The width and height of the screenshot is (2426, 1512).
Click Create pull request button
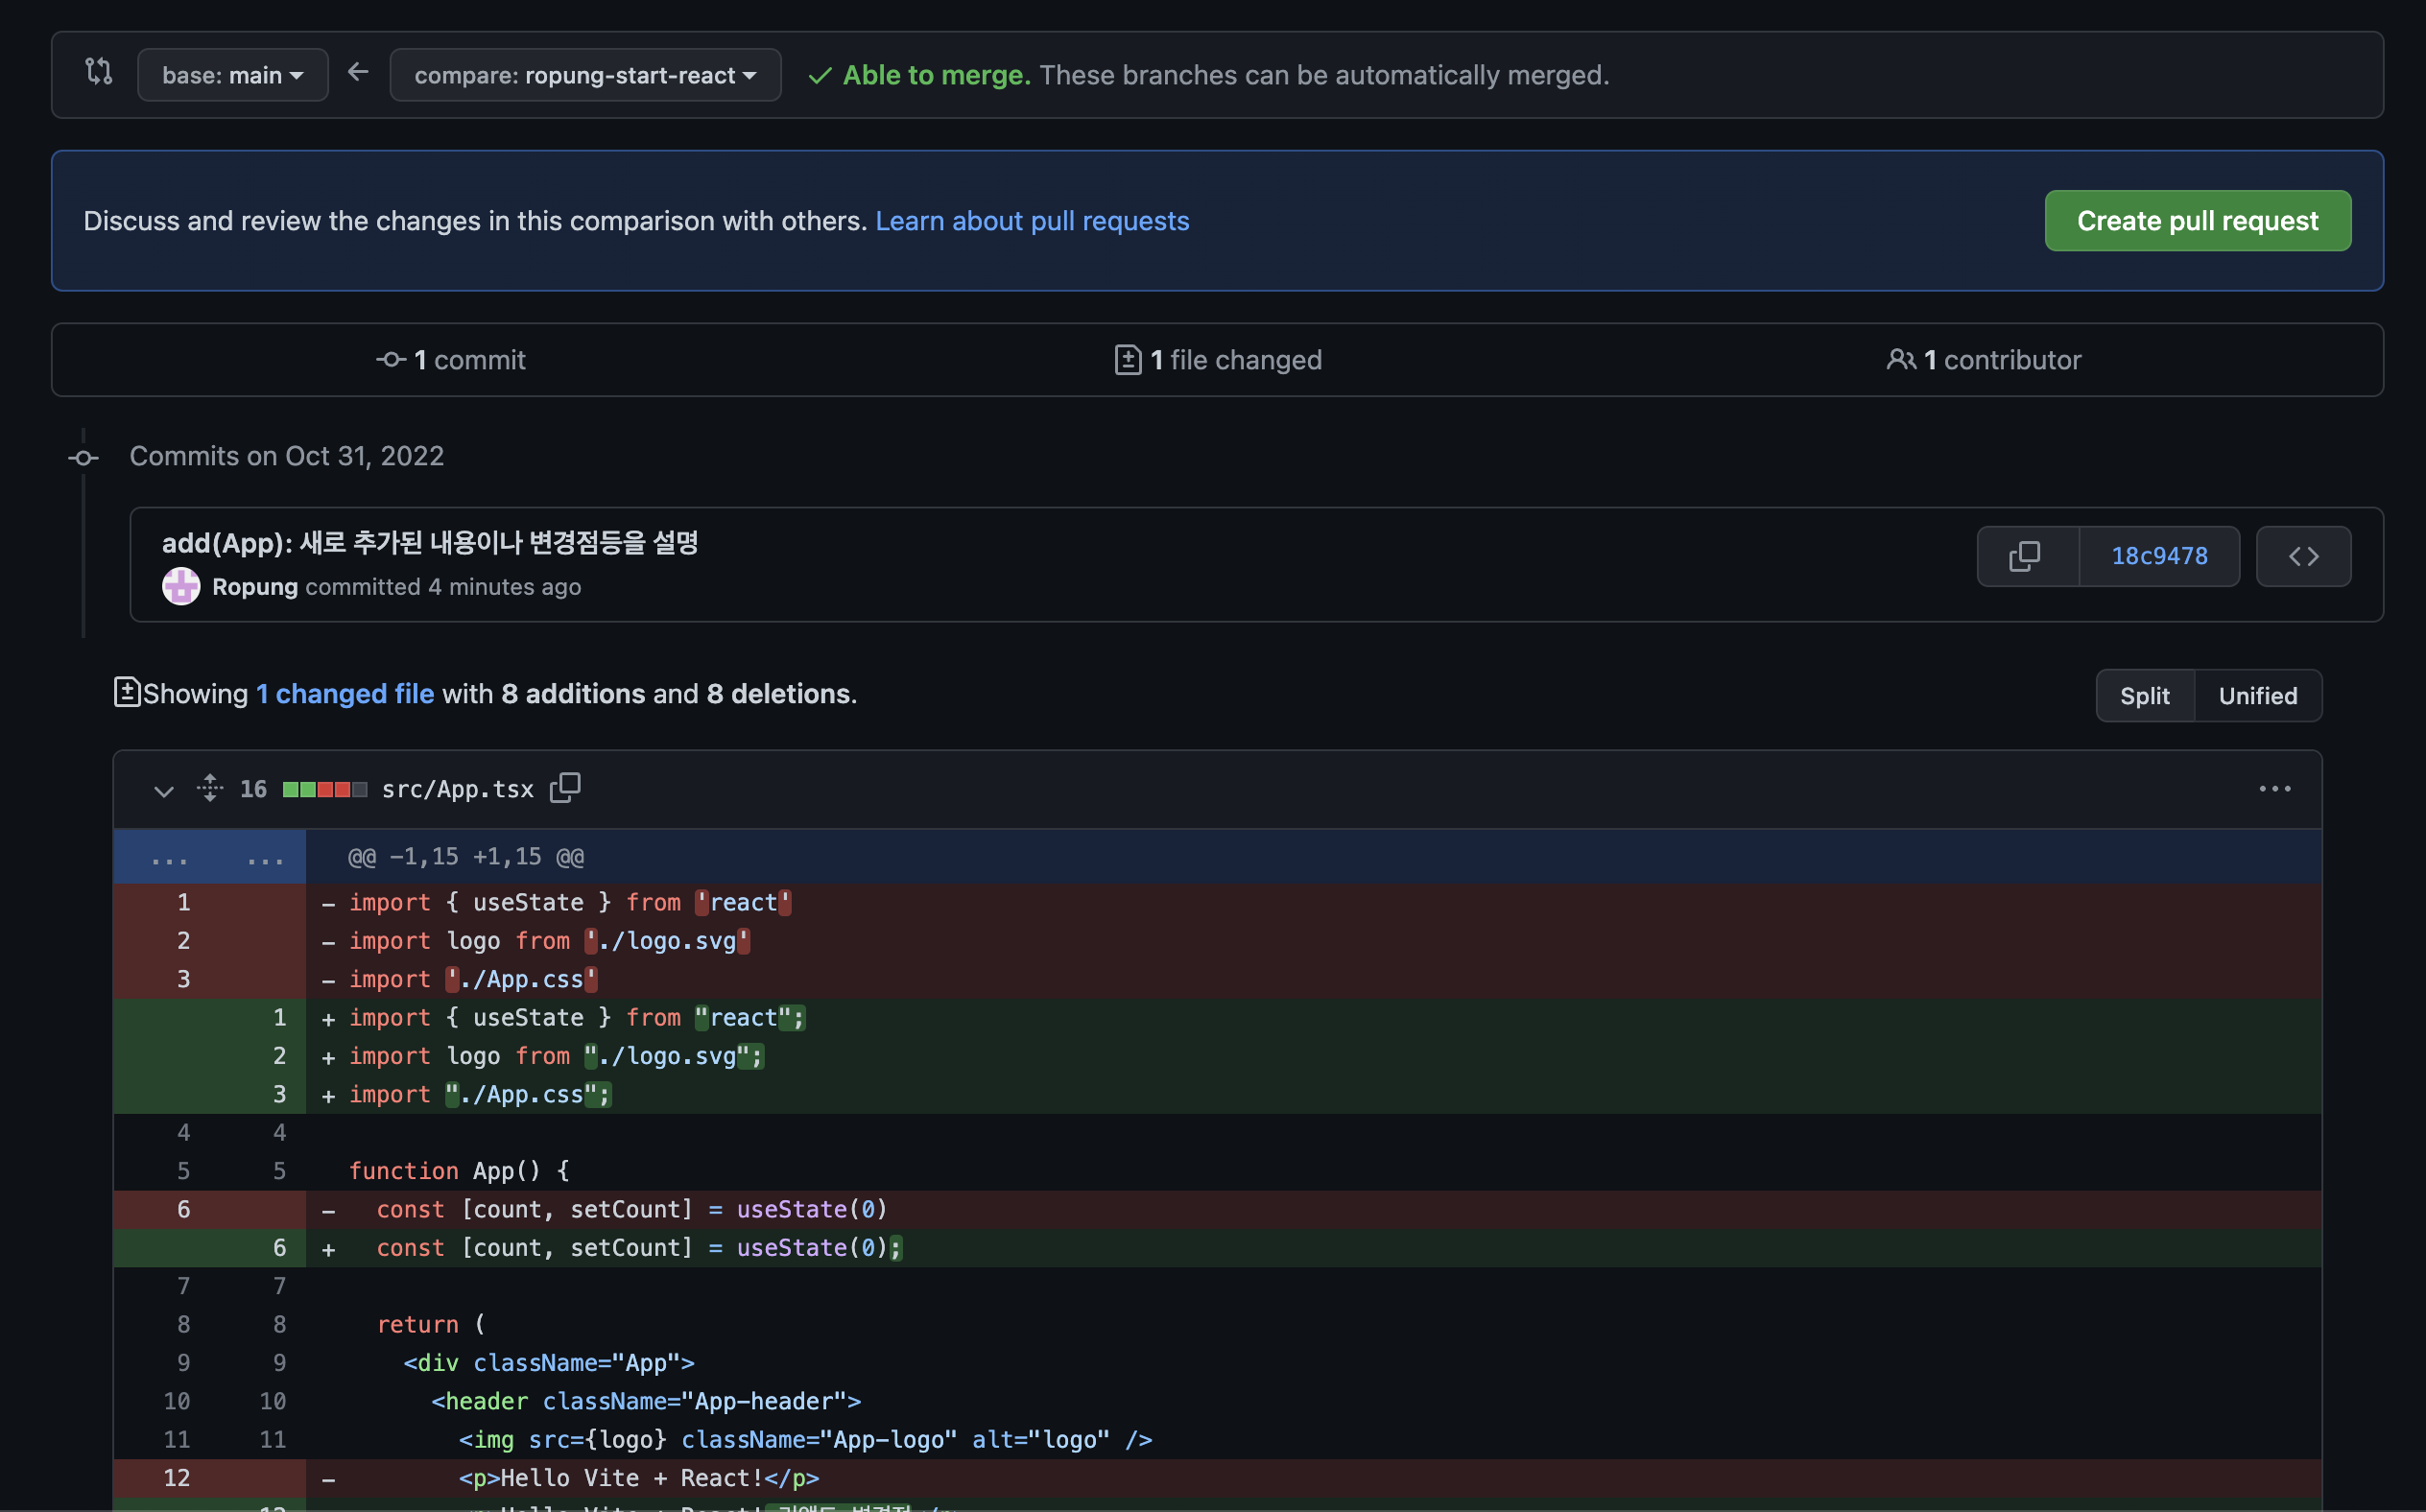click(x=2197, y=221)
